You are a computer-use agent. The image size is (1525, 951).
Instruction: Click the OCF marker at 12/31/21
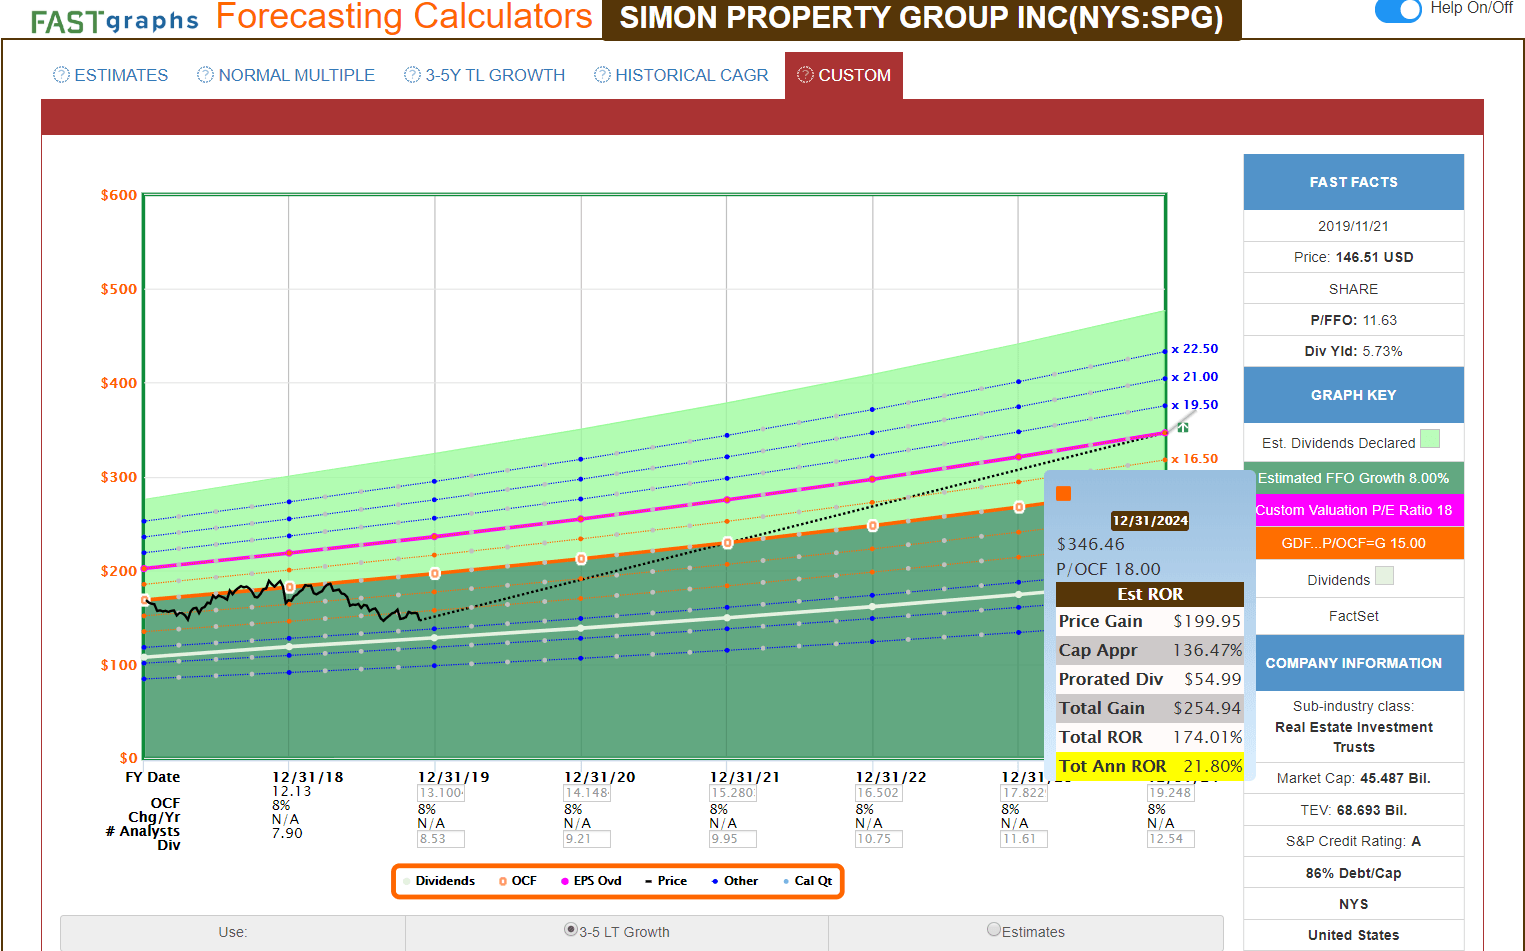point(727,543)
